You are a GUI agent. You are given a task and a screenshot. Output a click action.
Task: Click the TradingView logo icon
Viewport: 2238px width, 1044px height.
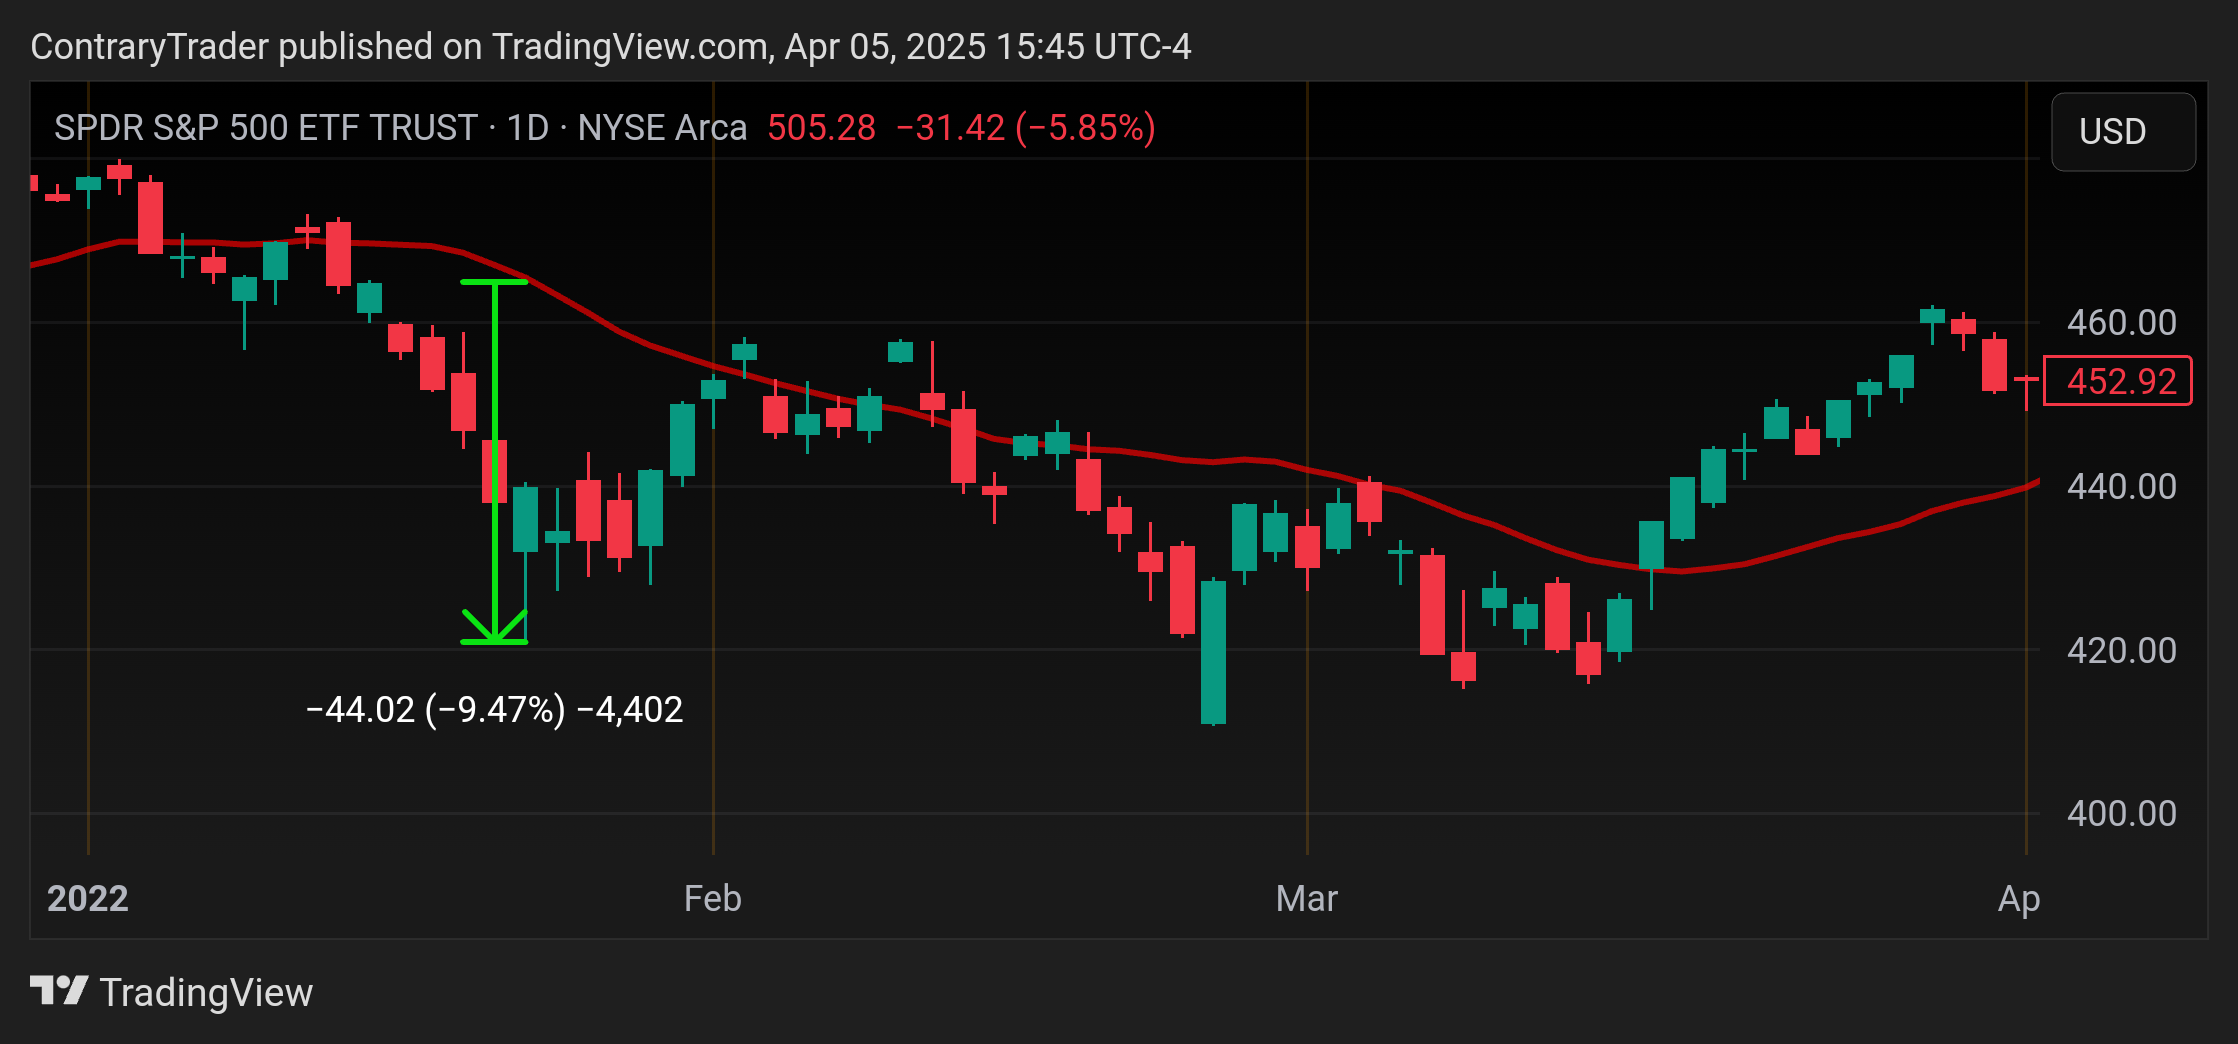pyautogui.click(x=59, y=991)
